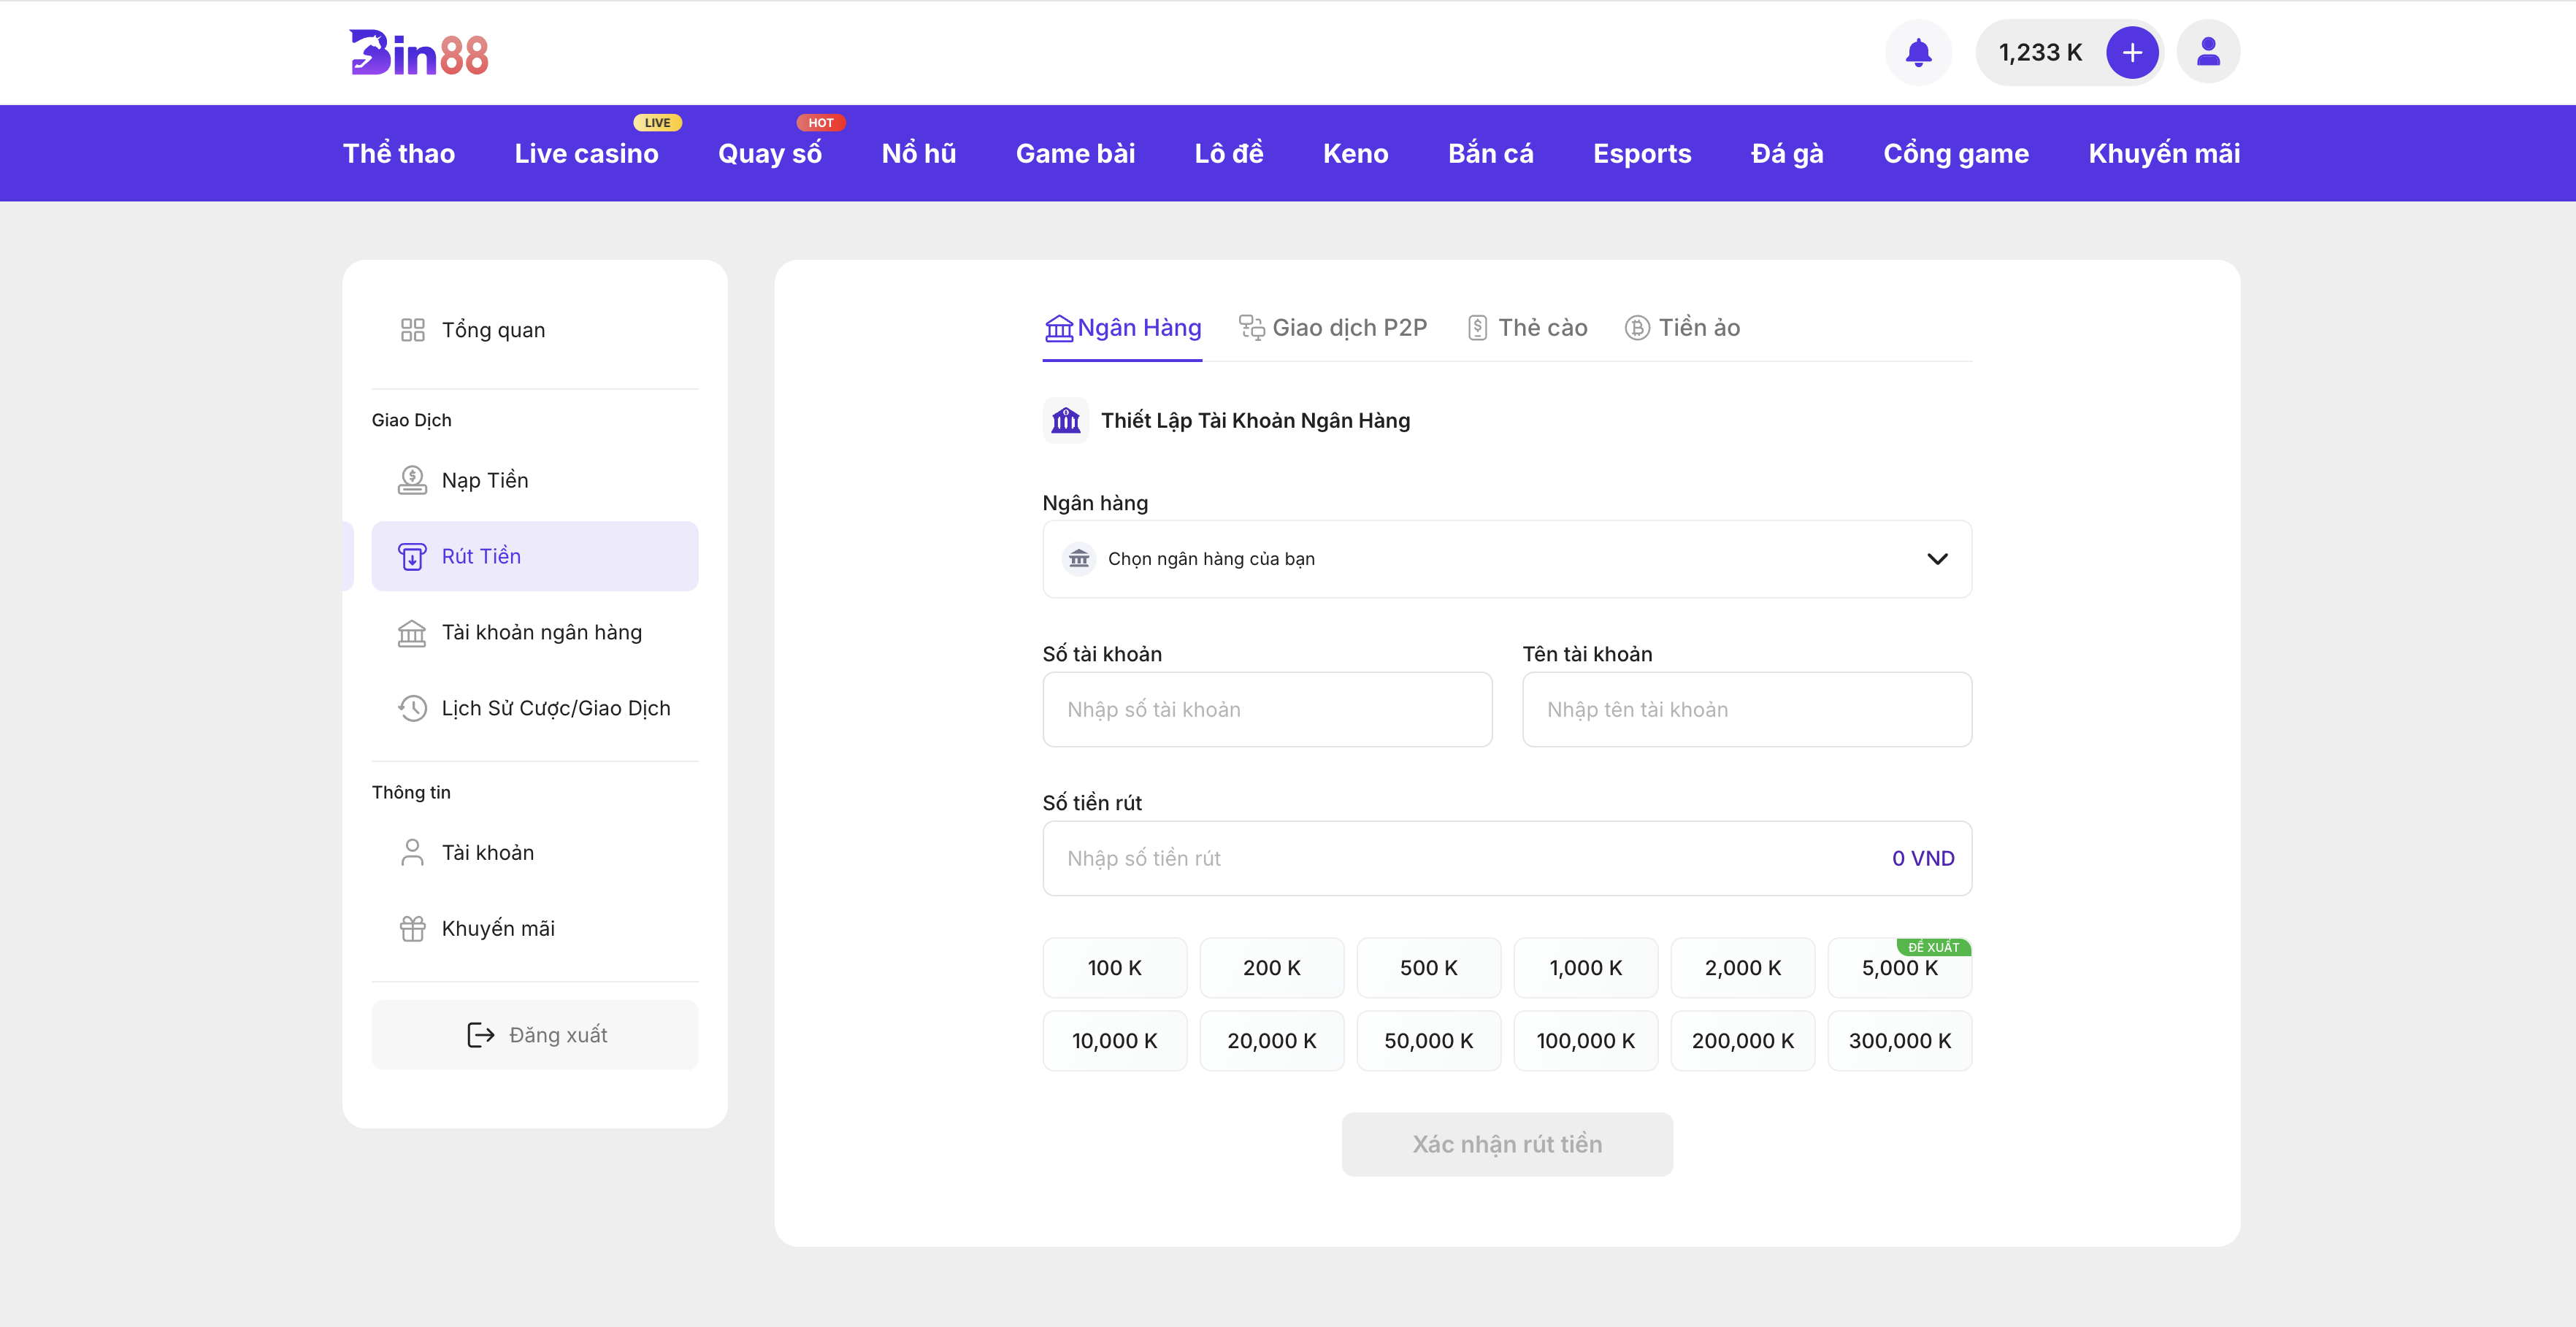Click the Đăng xuất logout arrow icon

pyautogui.click(x=481, y=1034)
